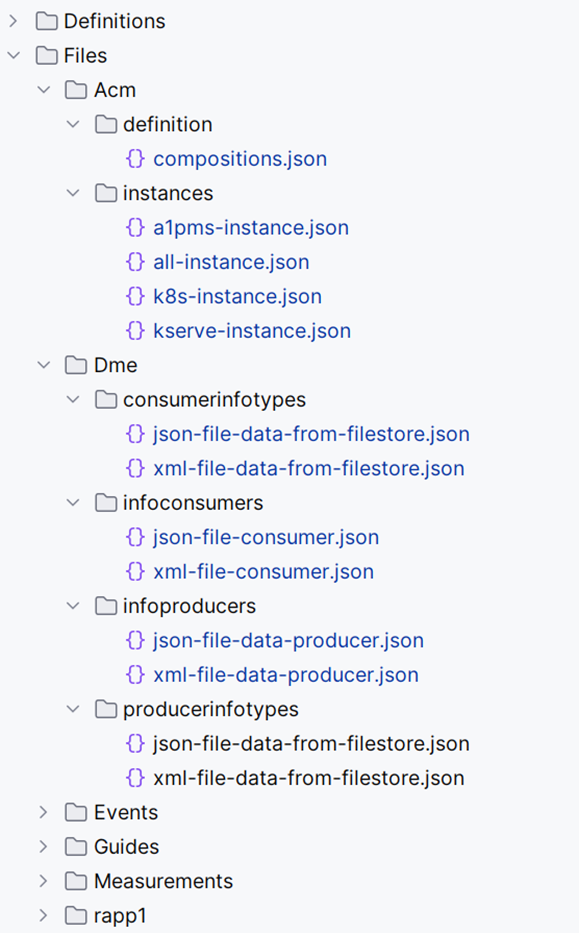Image resolution: width=579 pixels, height=933 pixels.
Task: Expand the rapp1 folder
Action: tap(43, 915)
